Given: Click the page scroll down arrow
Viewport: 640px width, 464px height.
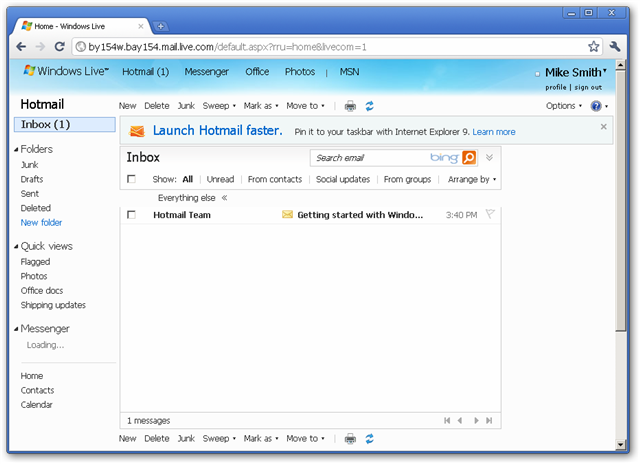Looking at the screenshot, I should coord(620,444).
